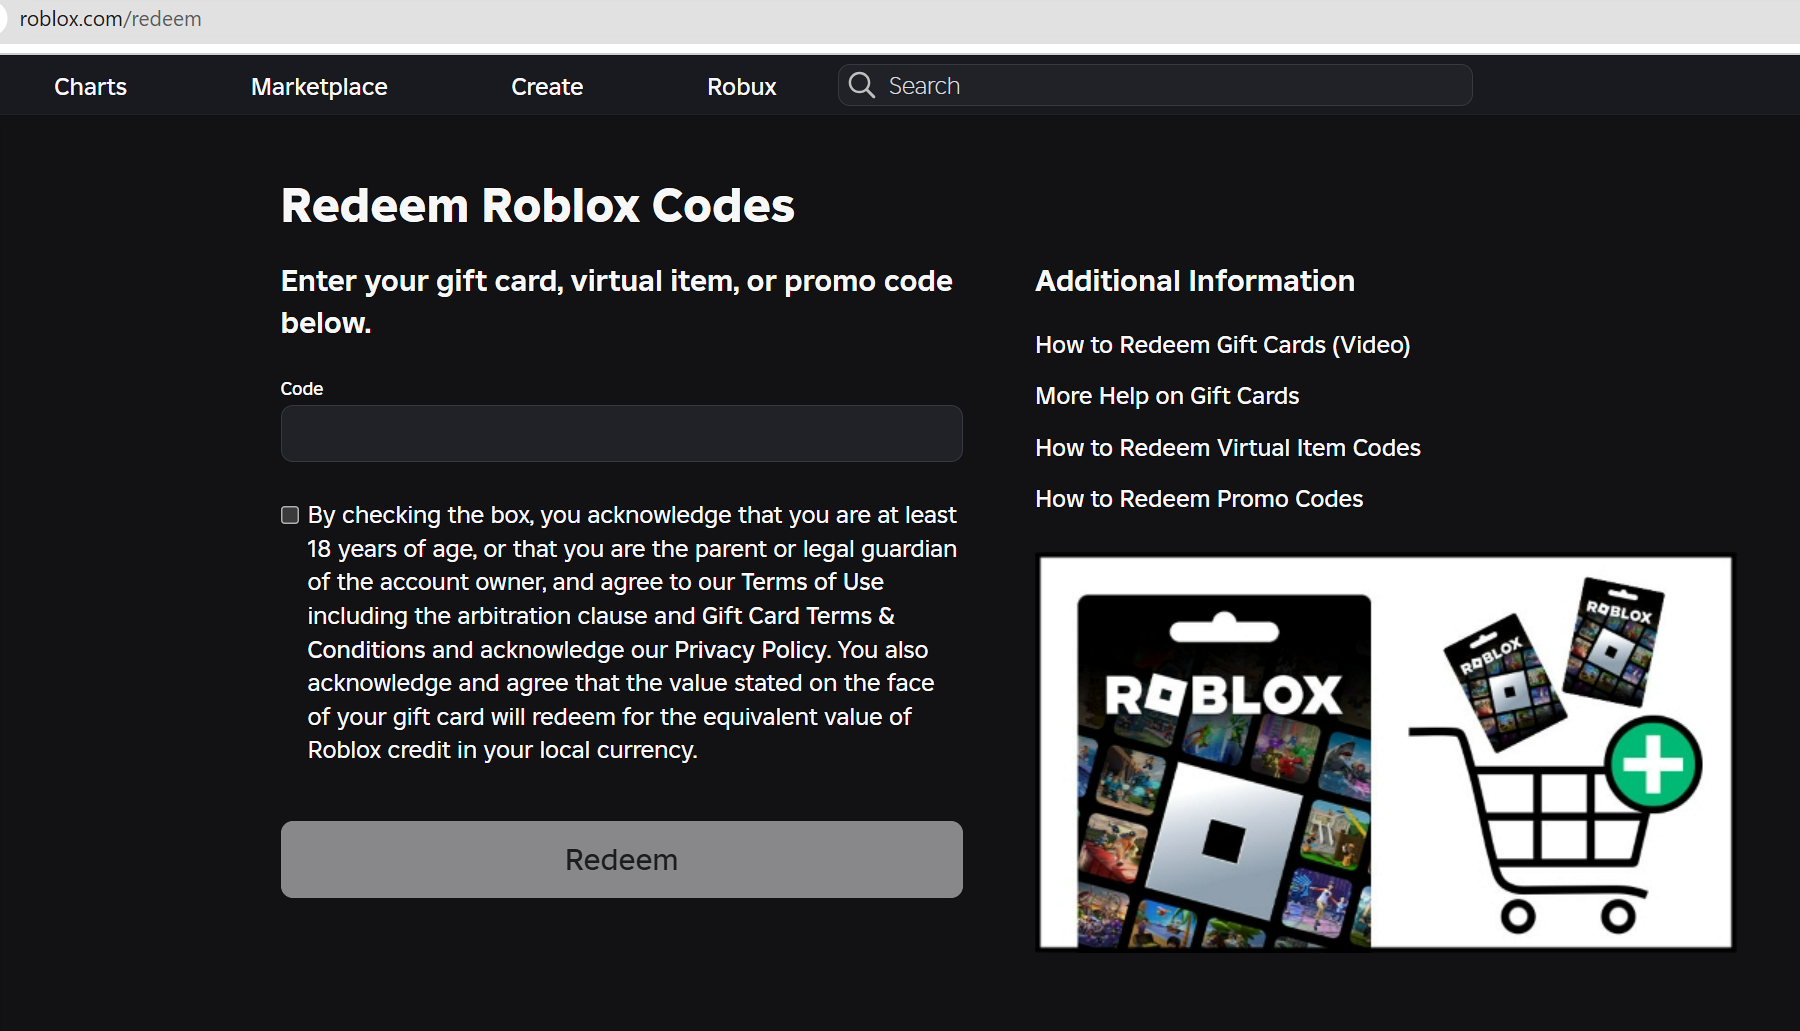Open How to Redeem Virtual Item Codes
Viewport: 1800px width, 1031px height.
(1228, 448)
